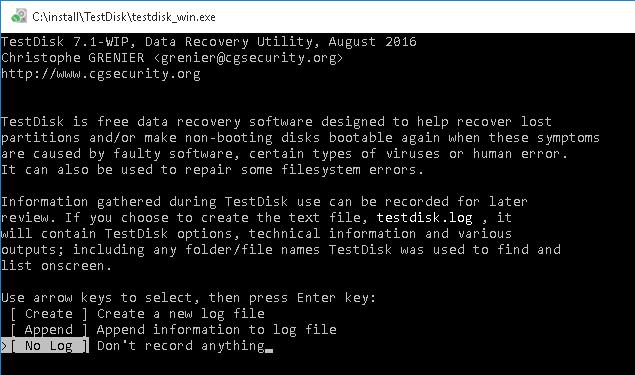635x375 pixels.
Task: Click 'Create a new log file' description
Action: pos(181,314)
